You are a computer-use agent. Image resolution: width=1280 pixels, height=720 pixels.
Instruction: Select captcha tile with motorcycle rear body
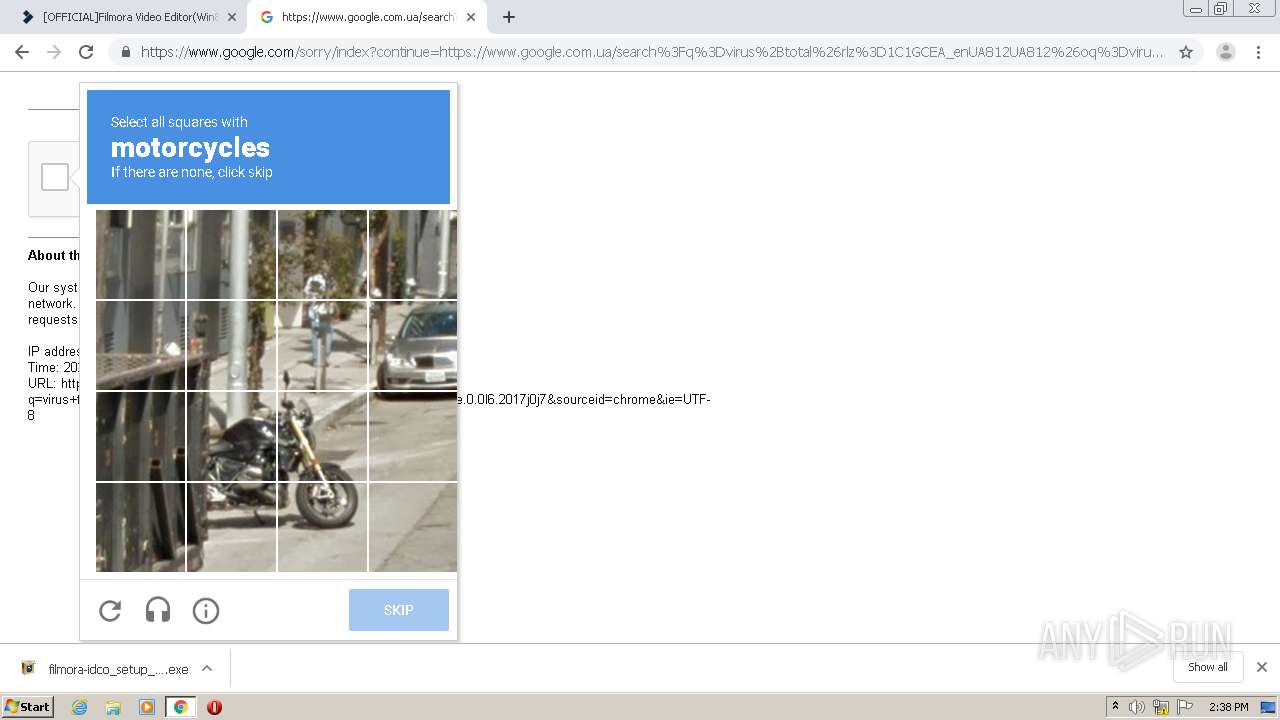tap(231, 436)
